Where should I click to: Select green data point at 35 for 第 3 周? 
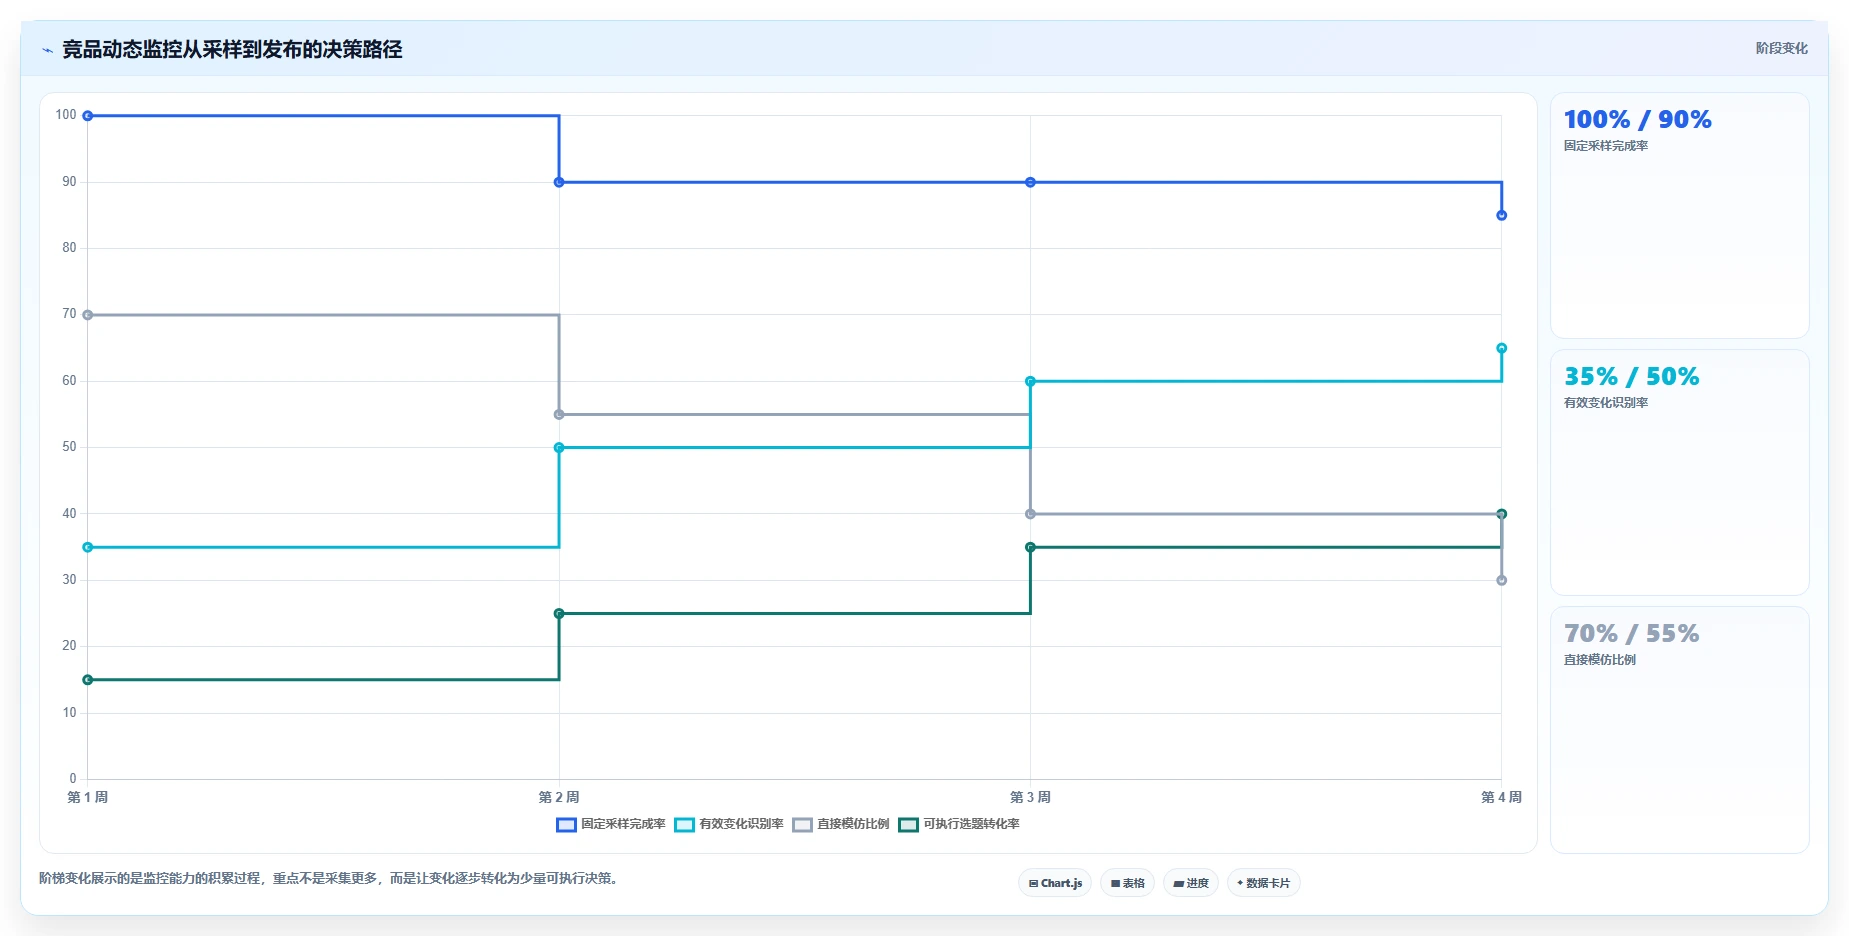coord(1030,547)
